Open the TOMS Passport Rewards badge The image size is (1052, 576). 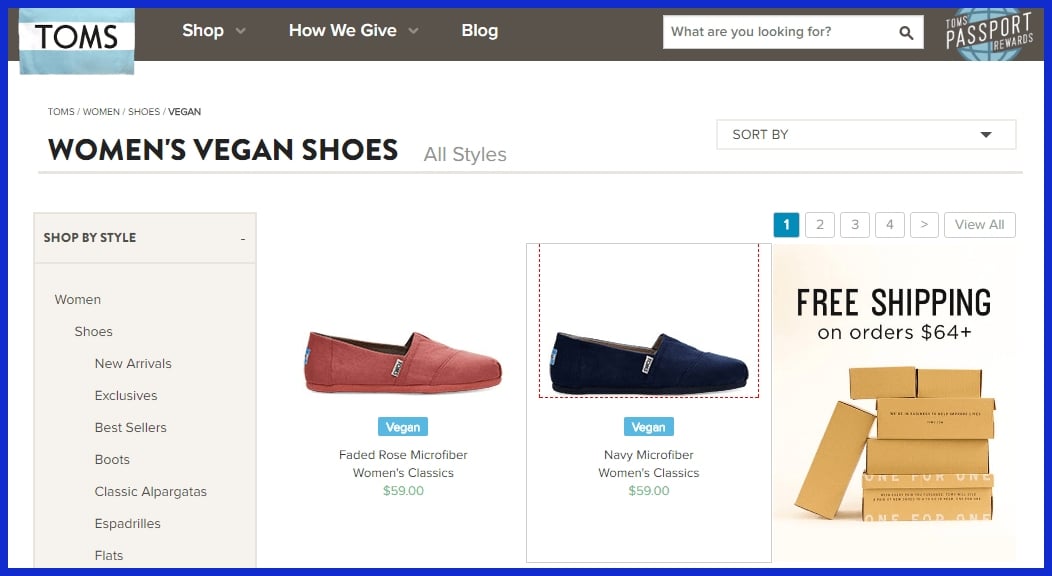coord(988,31)
